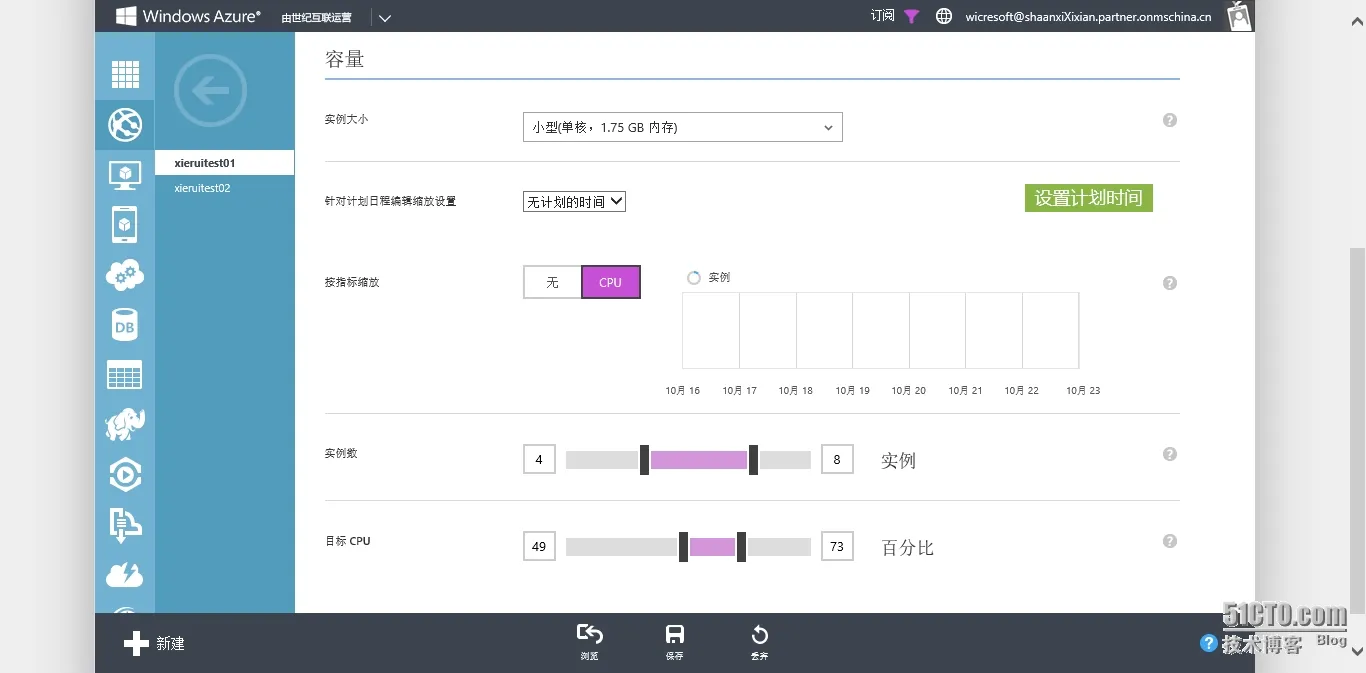This screenshot has width=1366, height=673.
Task: Click the green set up schedule times button
Action: click(1089, 198)
